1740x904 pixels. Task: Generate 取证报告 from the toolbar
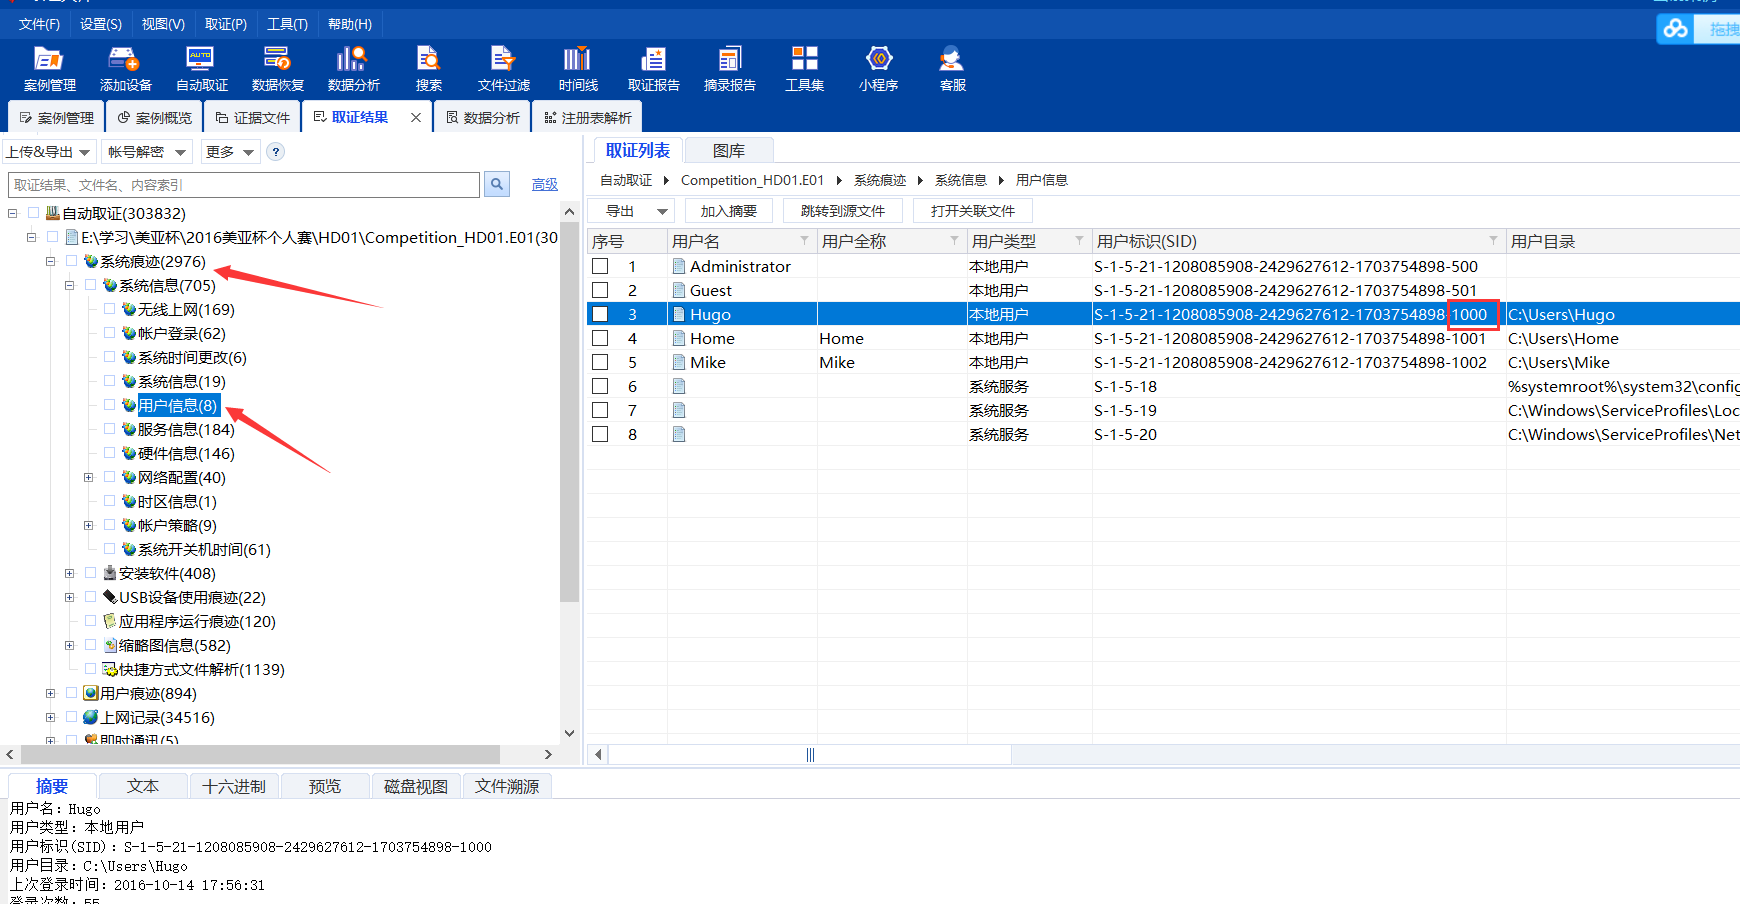(x=653, y=69)
